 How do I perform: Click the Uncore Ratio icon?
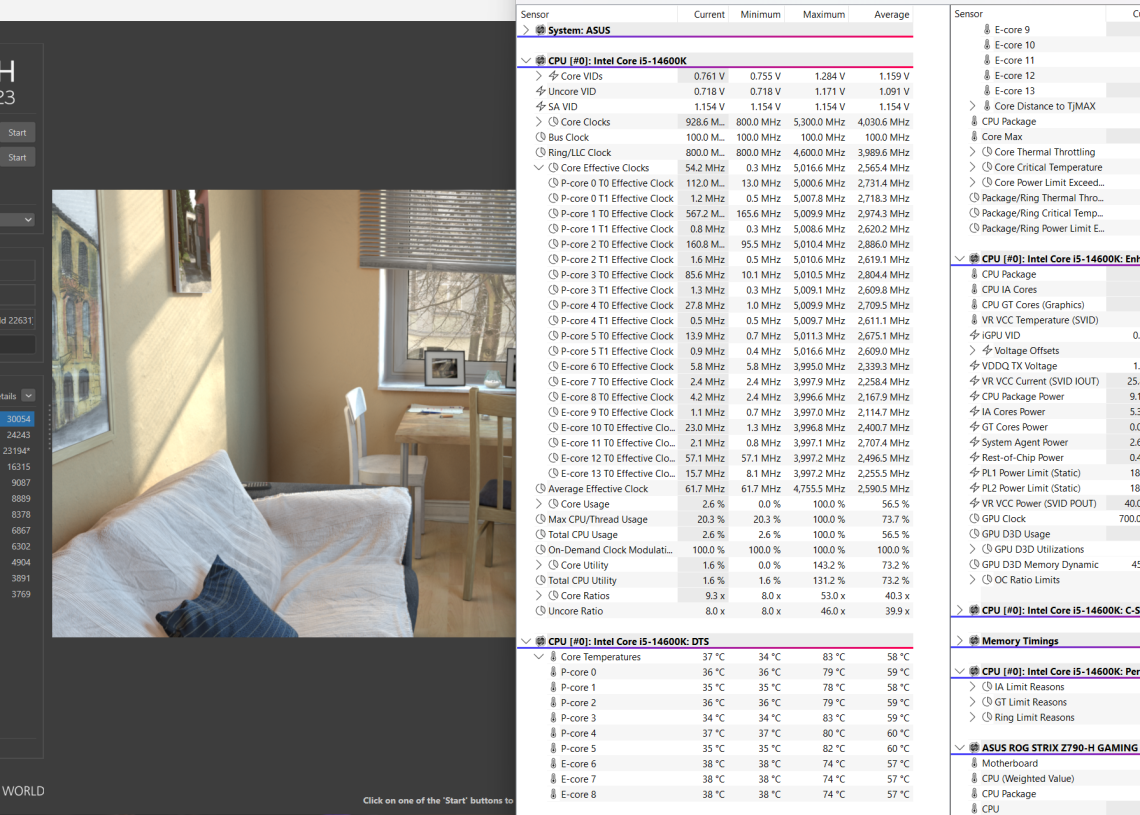(540, 611)
